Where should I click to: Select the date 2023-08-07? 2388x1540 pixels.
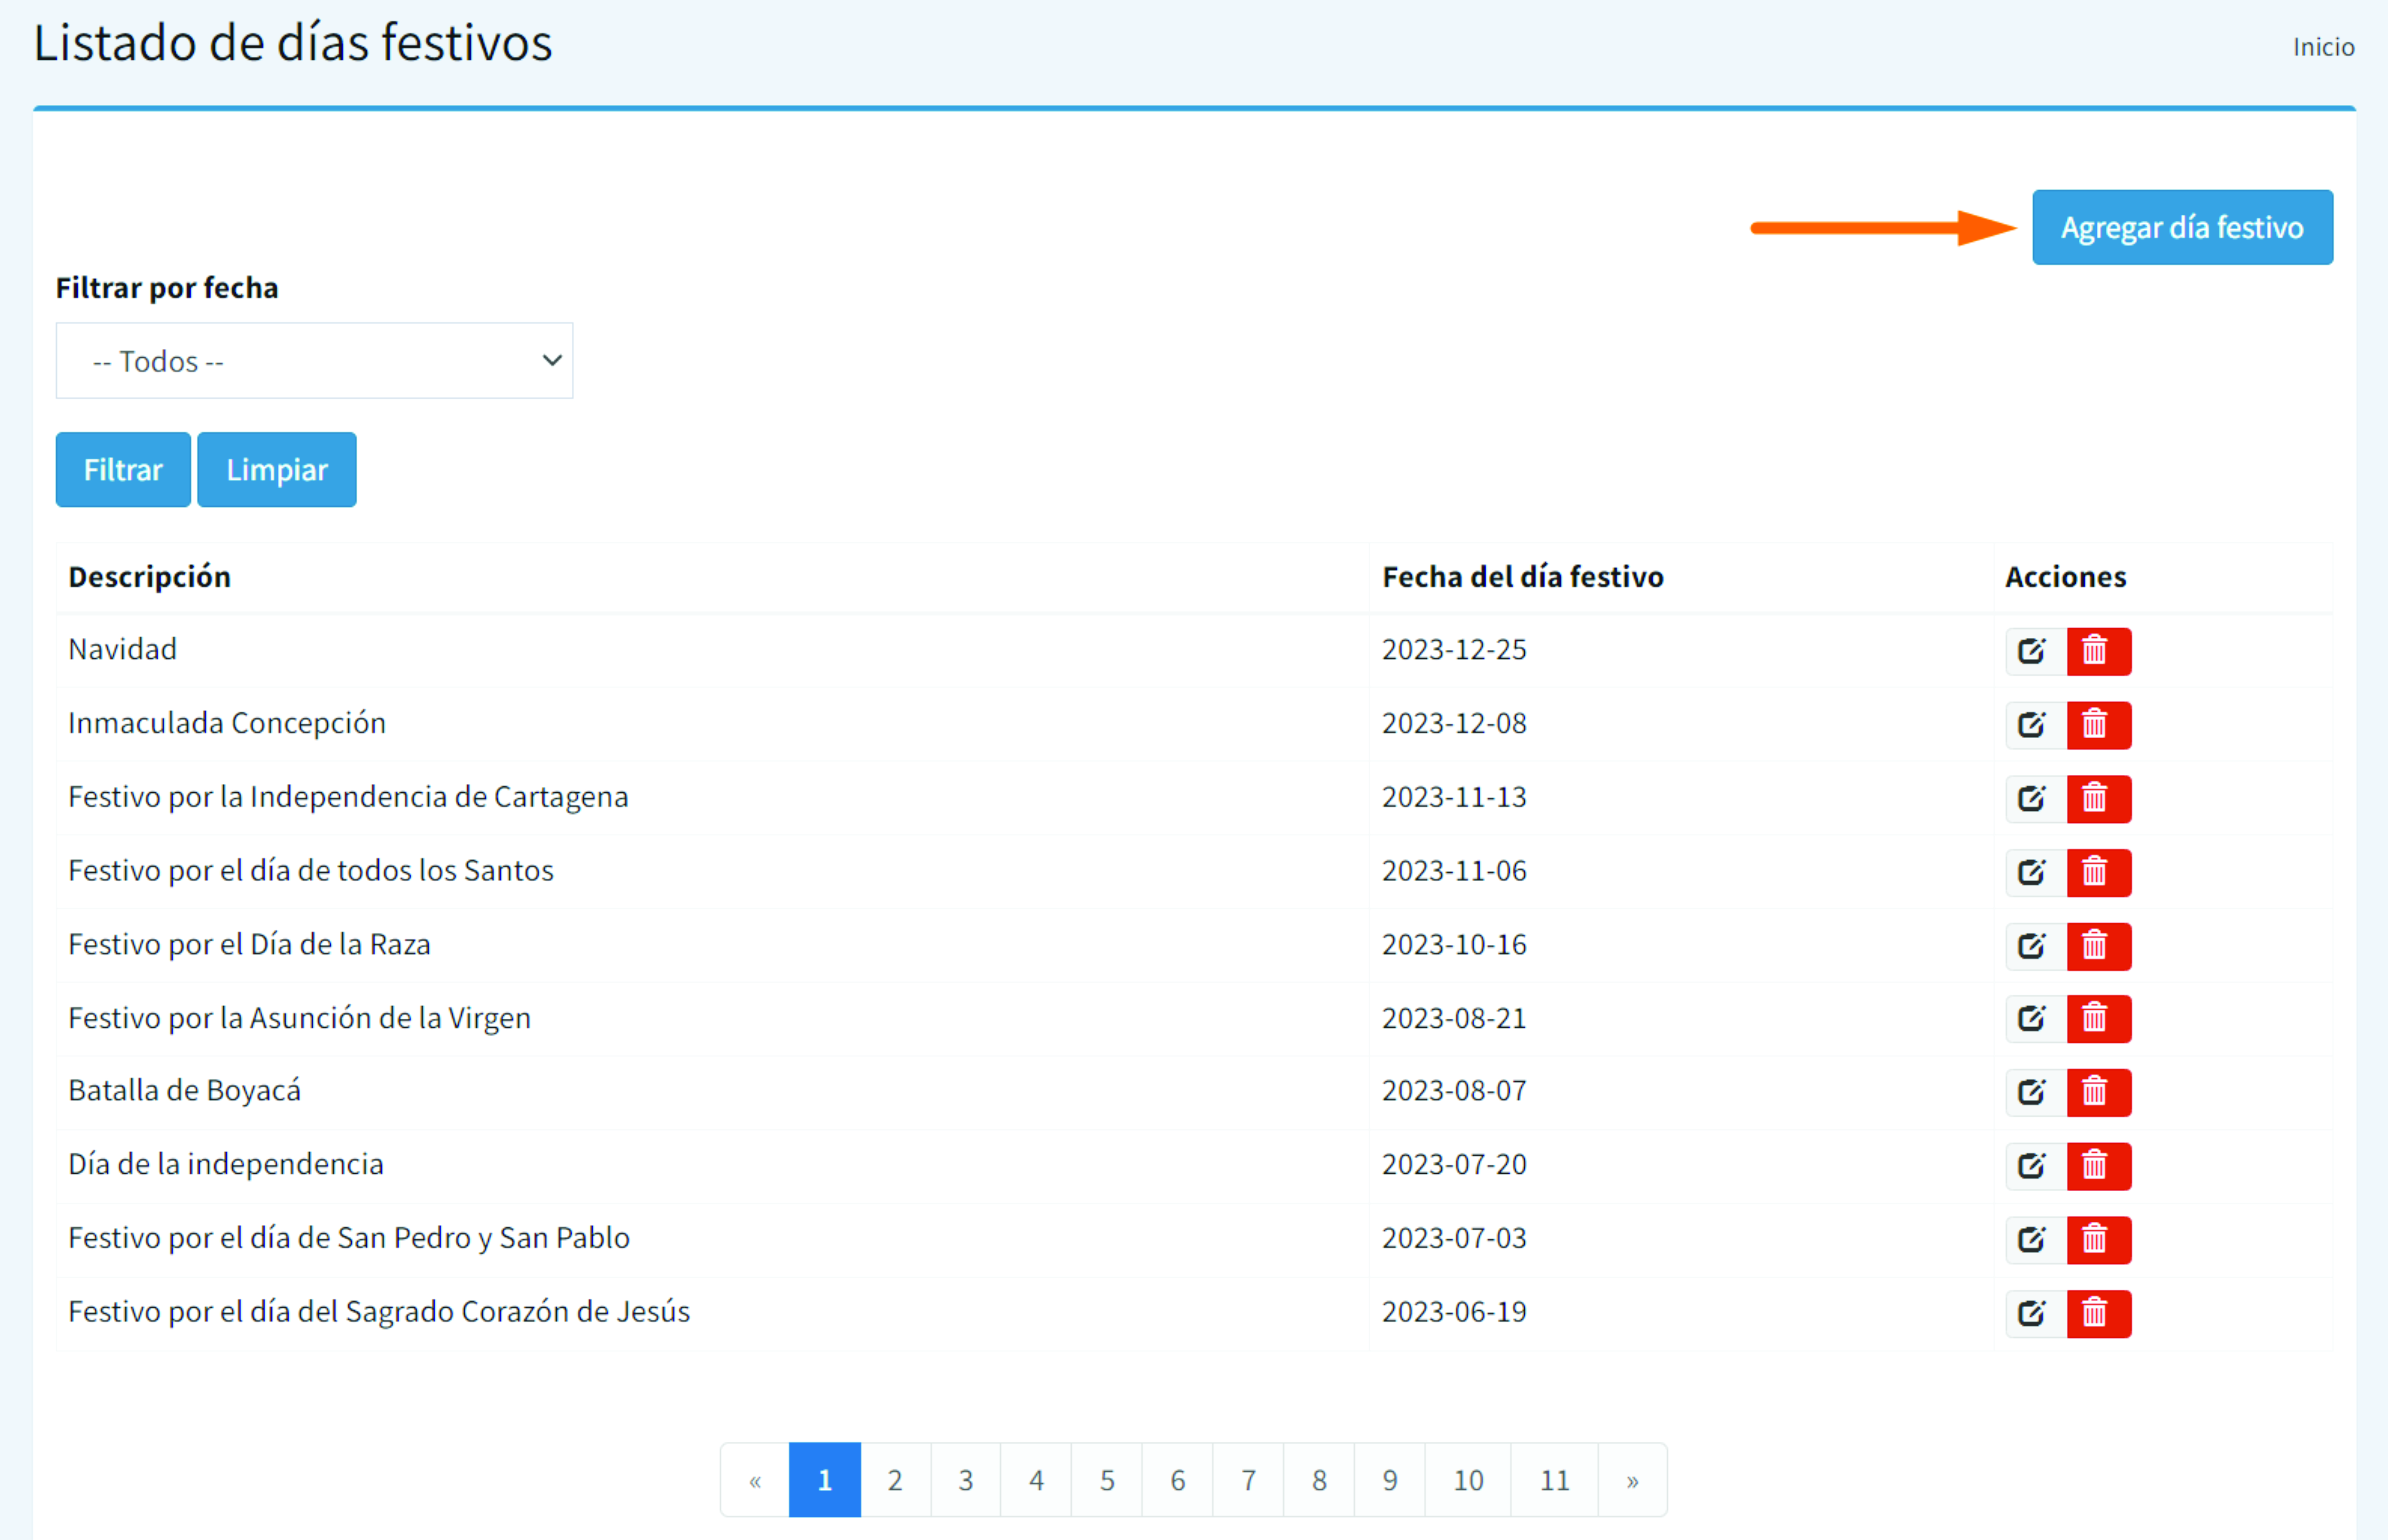[x=1454, y=1090]
